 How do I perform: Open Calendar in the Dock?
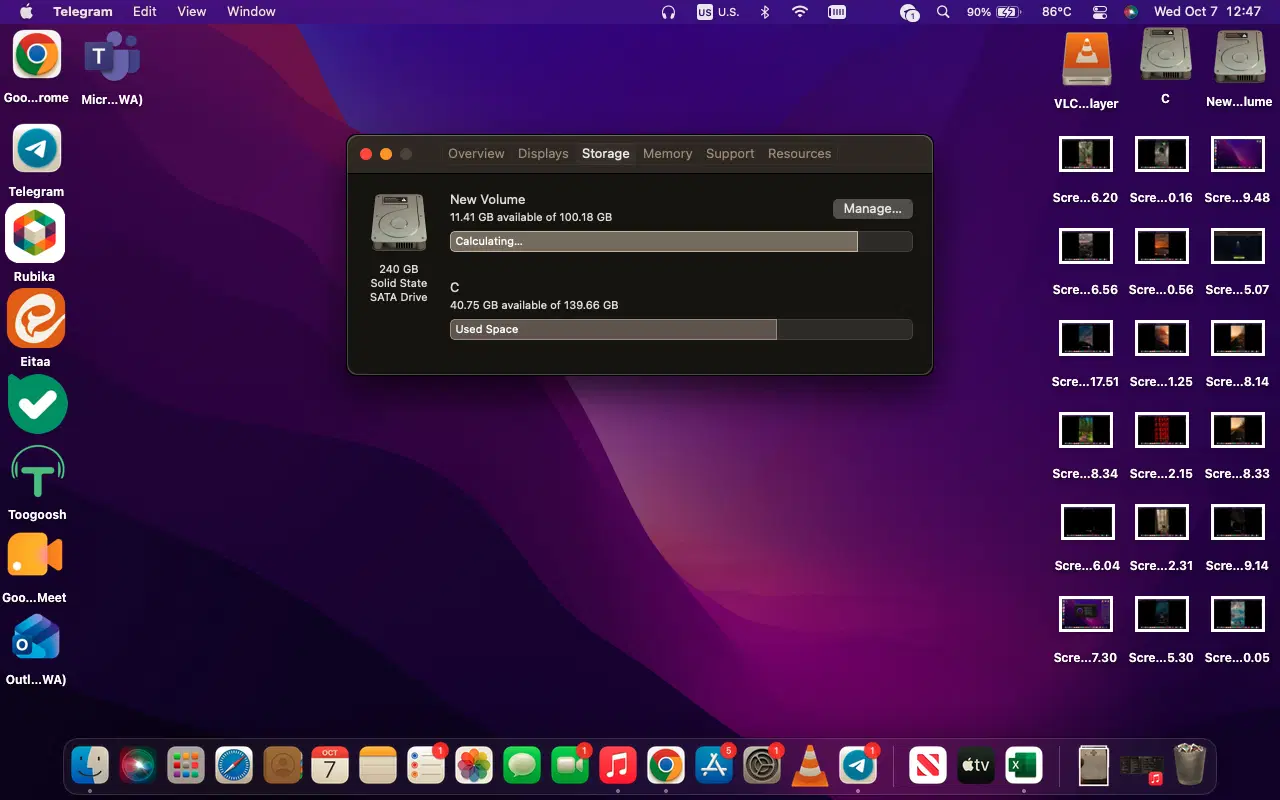(330, 766)
